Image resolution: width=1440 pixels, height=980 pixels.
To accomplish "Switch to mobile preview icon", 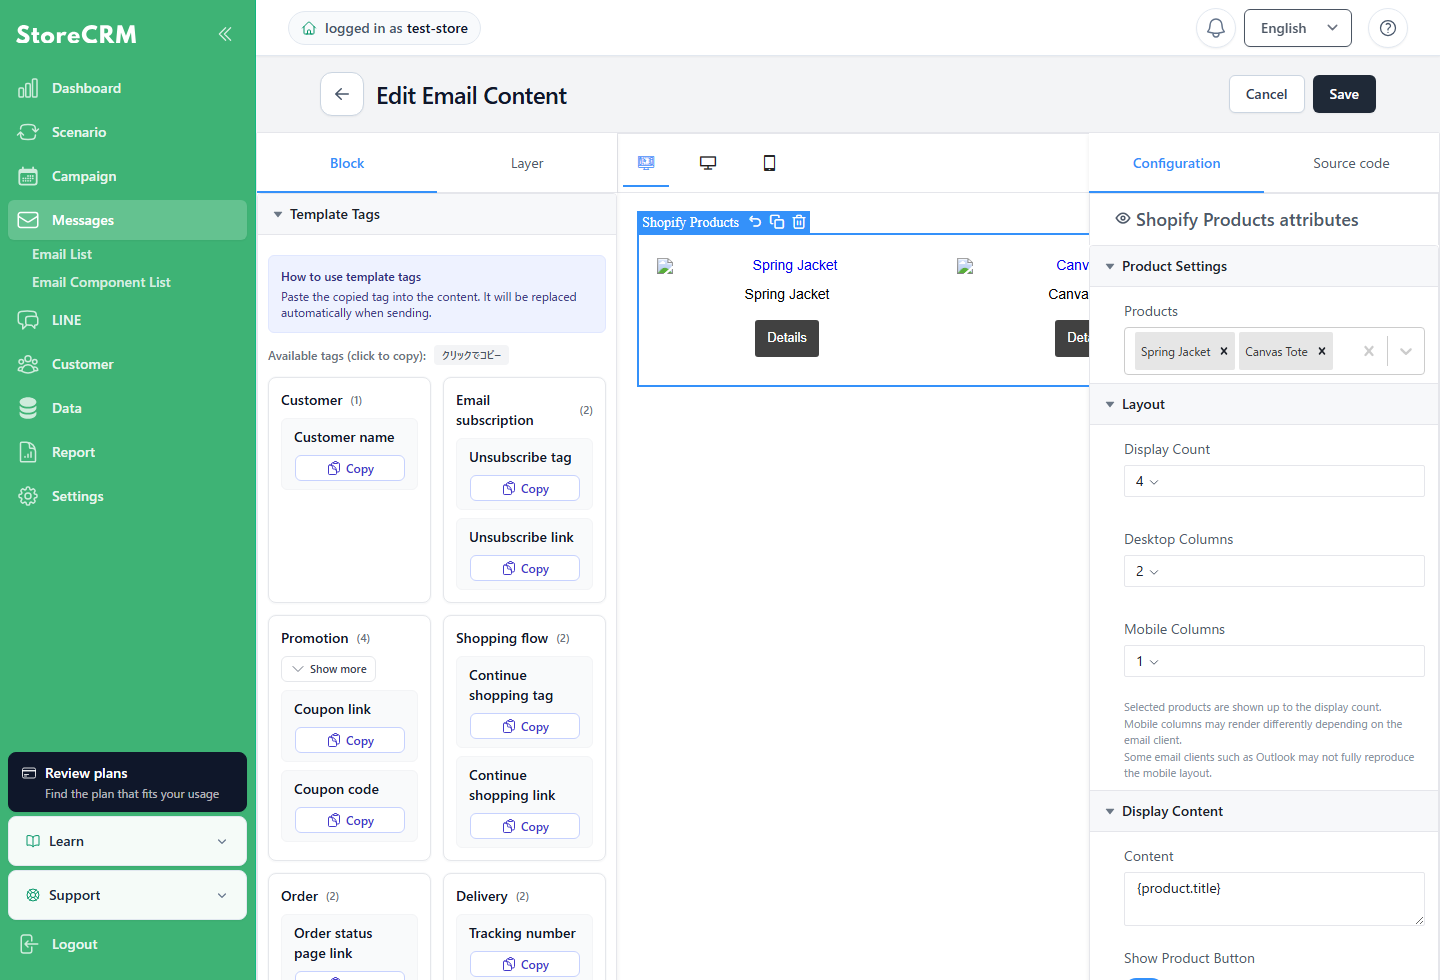I will pos(769,163).
